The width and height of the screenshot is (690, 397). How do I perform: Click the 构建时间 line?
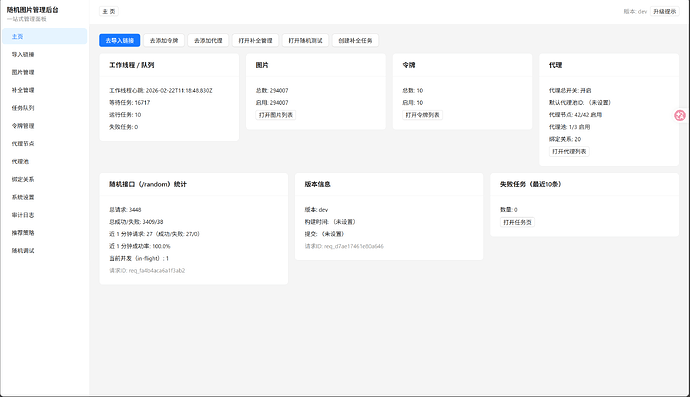(330, 222)
